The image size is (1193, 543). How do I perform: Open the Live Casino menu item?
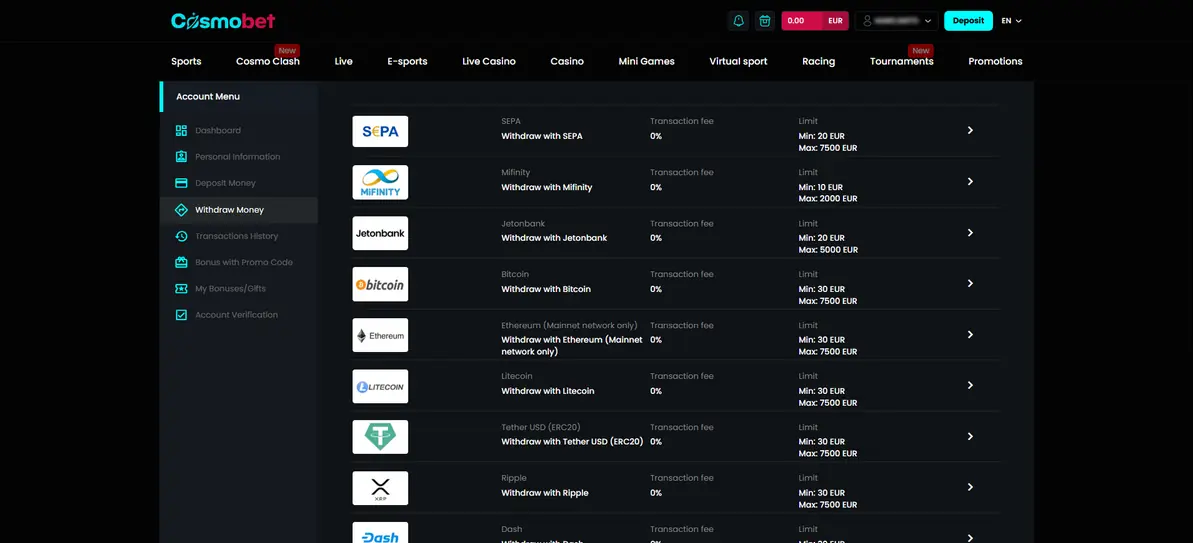point(488,62)
